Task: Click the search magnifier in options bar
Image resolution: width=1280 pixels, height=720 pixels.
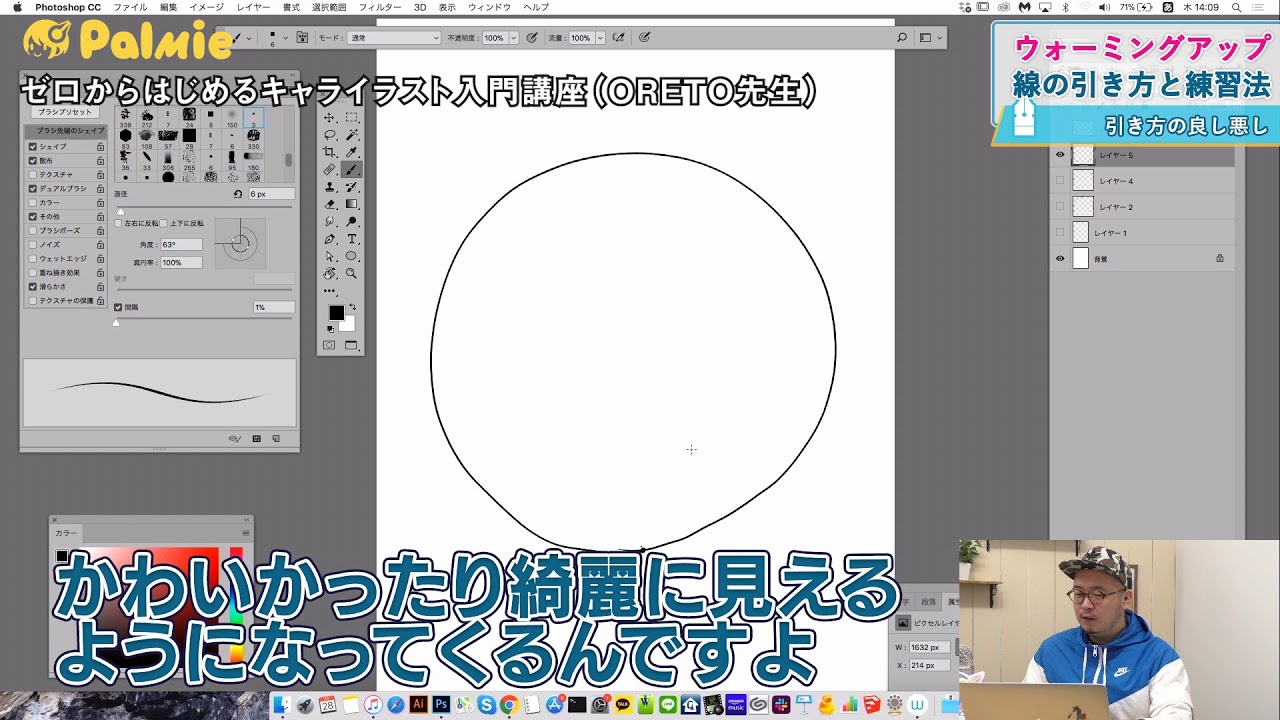Action: pyautogui.click(x=902, y=38)
